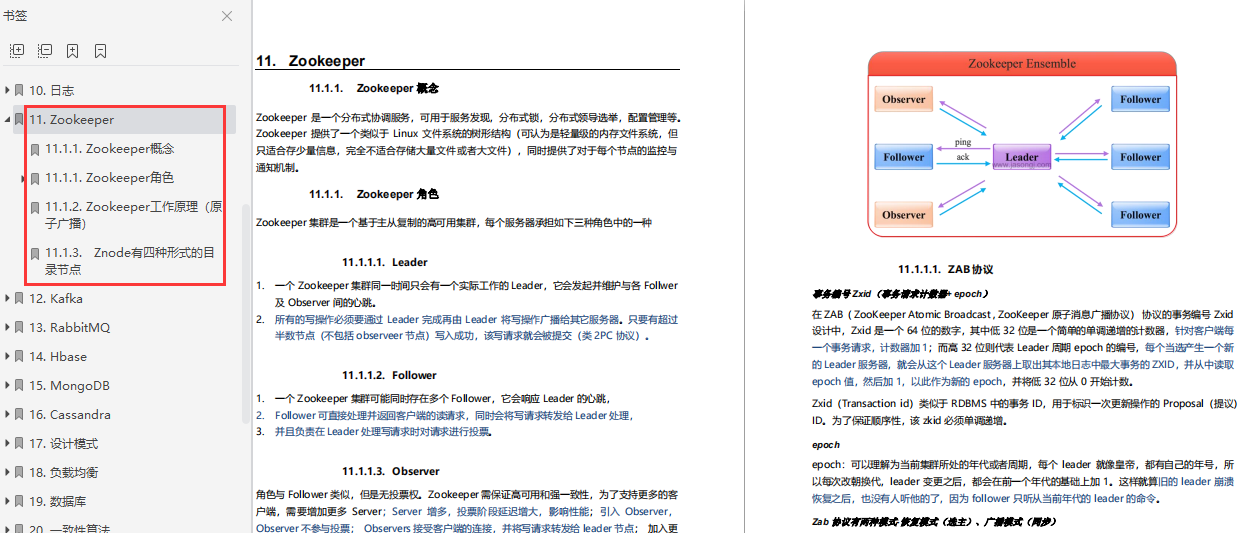Expand the 18. 负载均衡 bookmark
The width and height of the screenshot is (1240, 533).
click(x=7, y=472)
